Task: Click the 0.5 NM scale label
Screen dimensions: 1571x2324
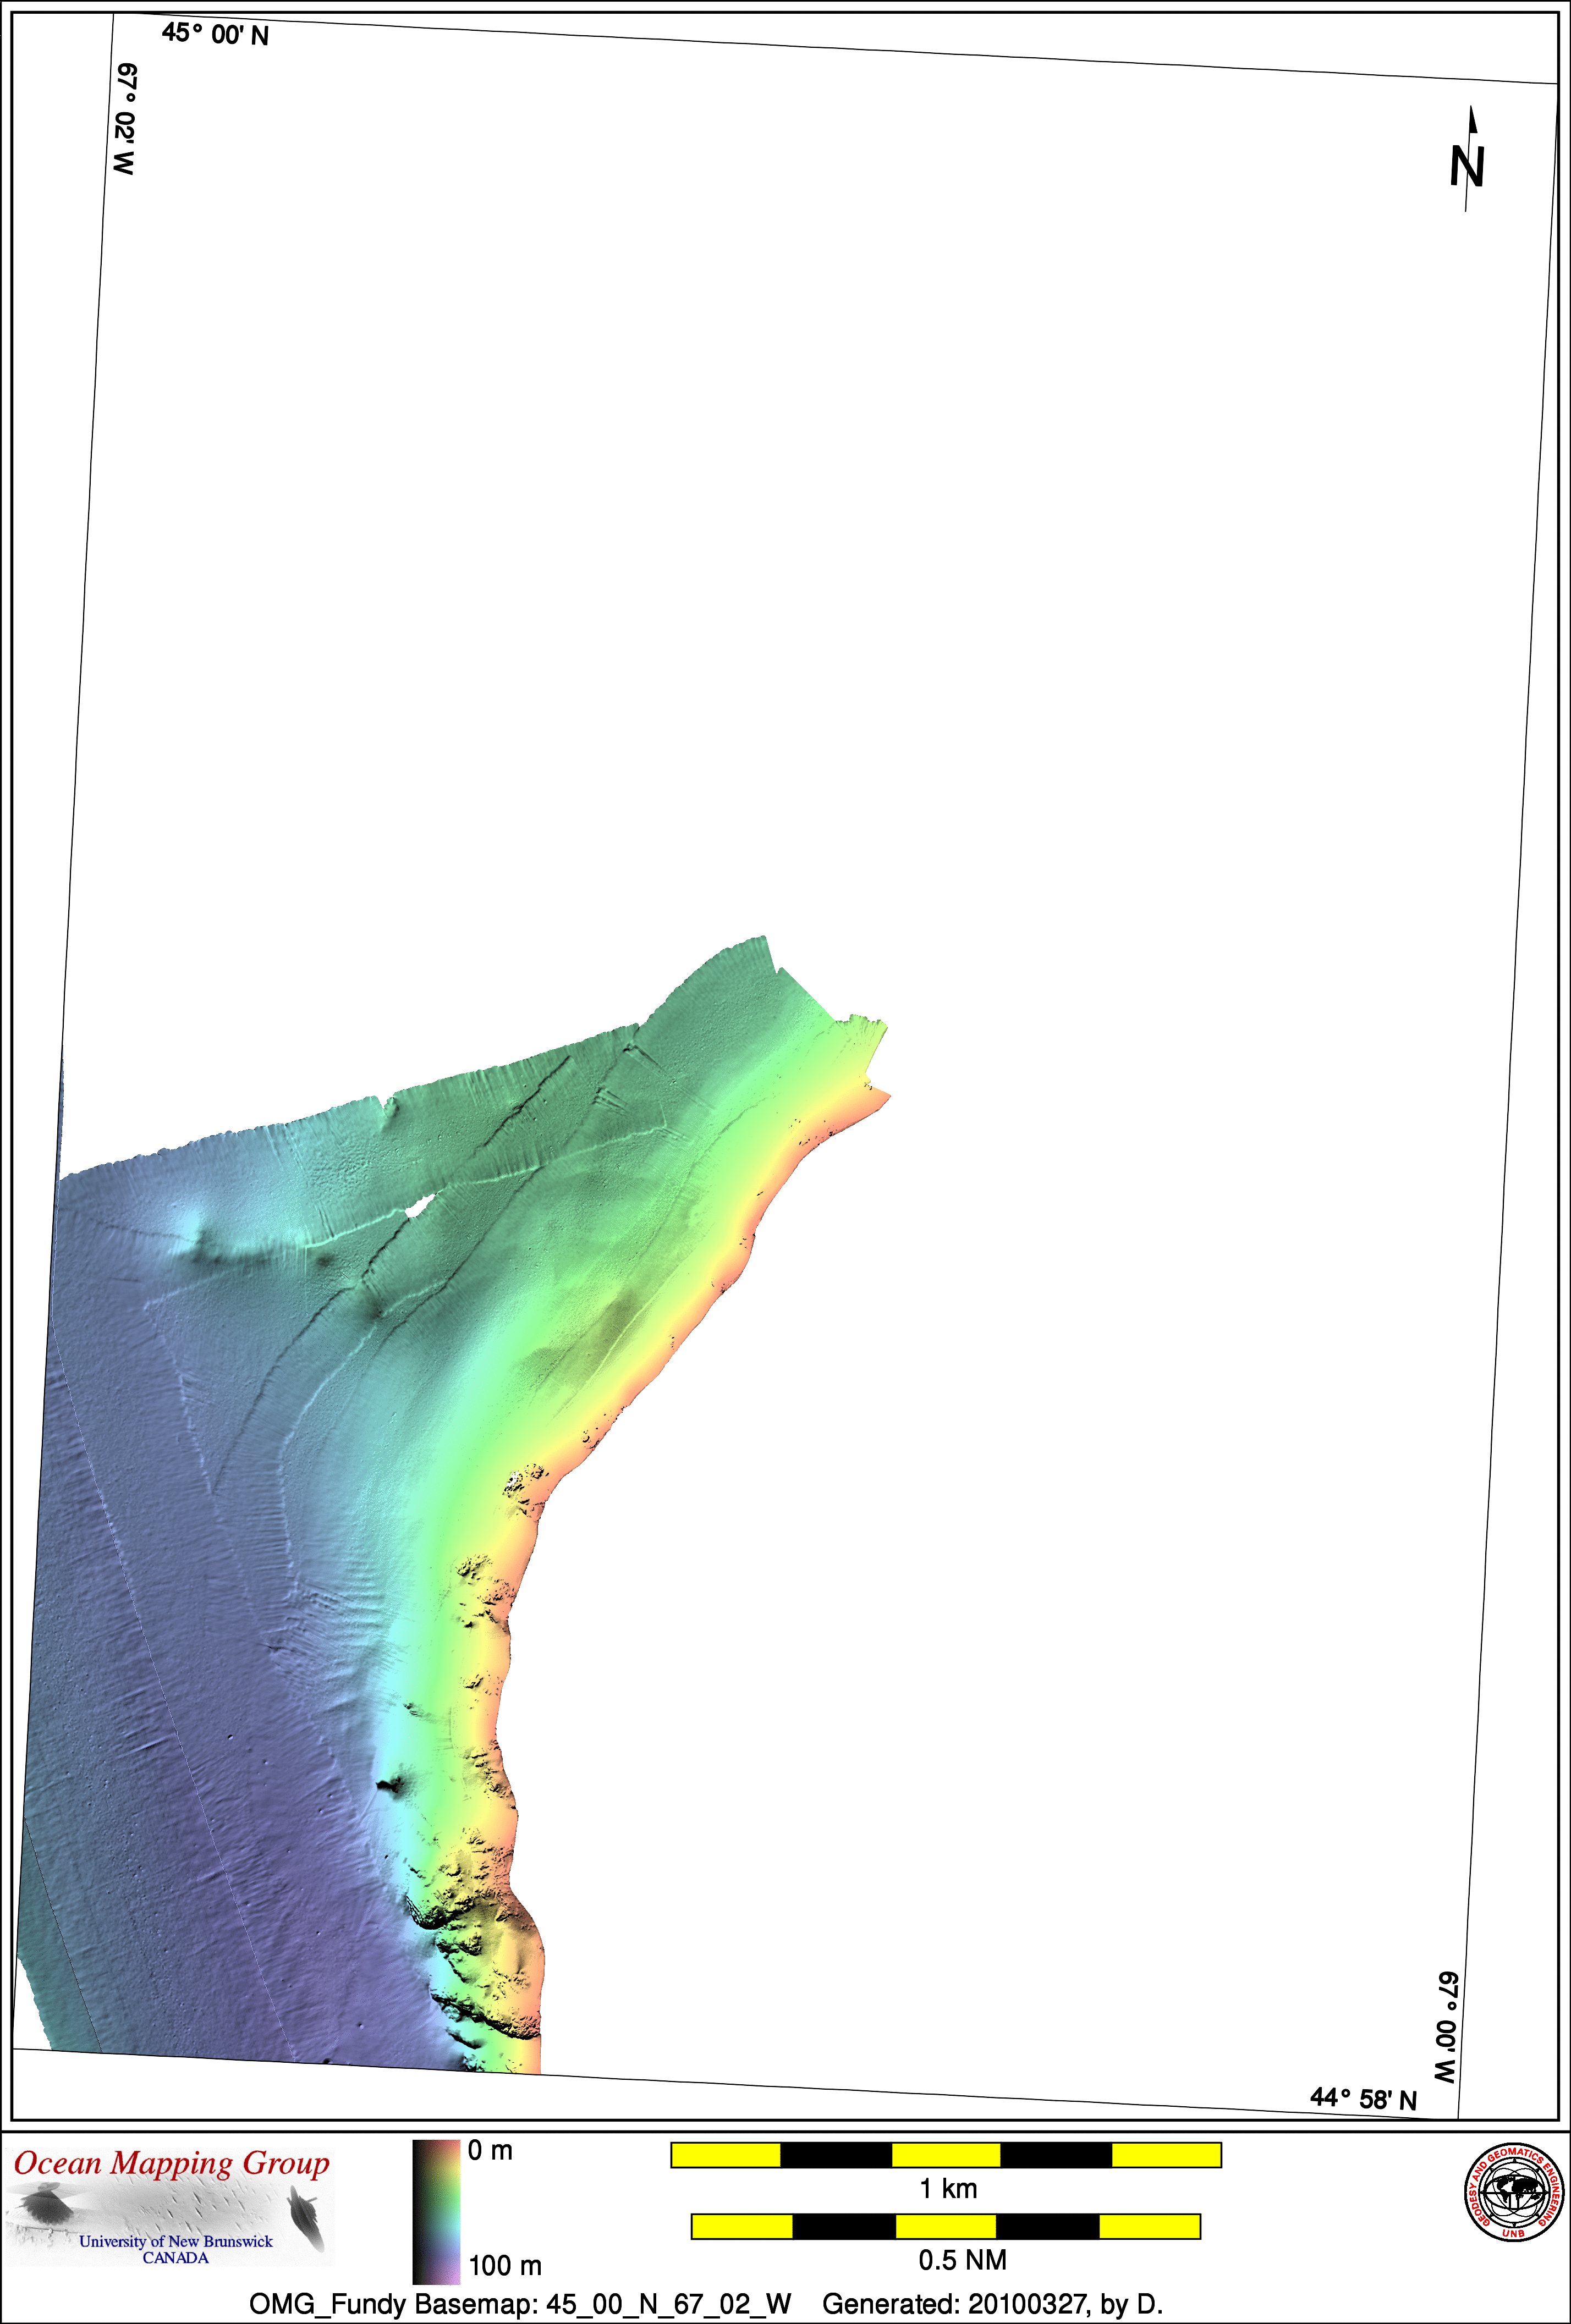Action: (x=962, y=2260)
